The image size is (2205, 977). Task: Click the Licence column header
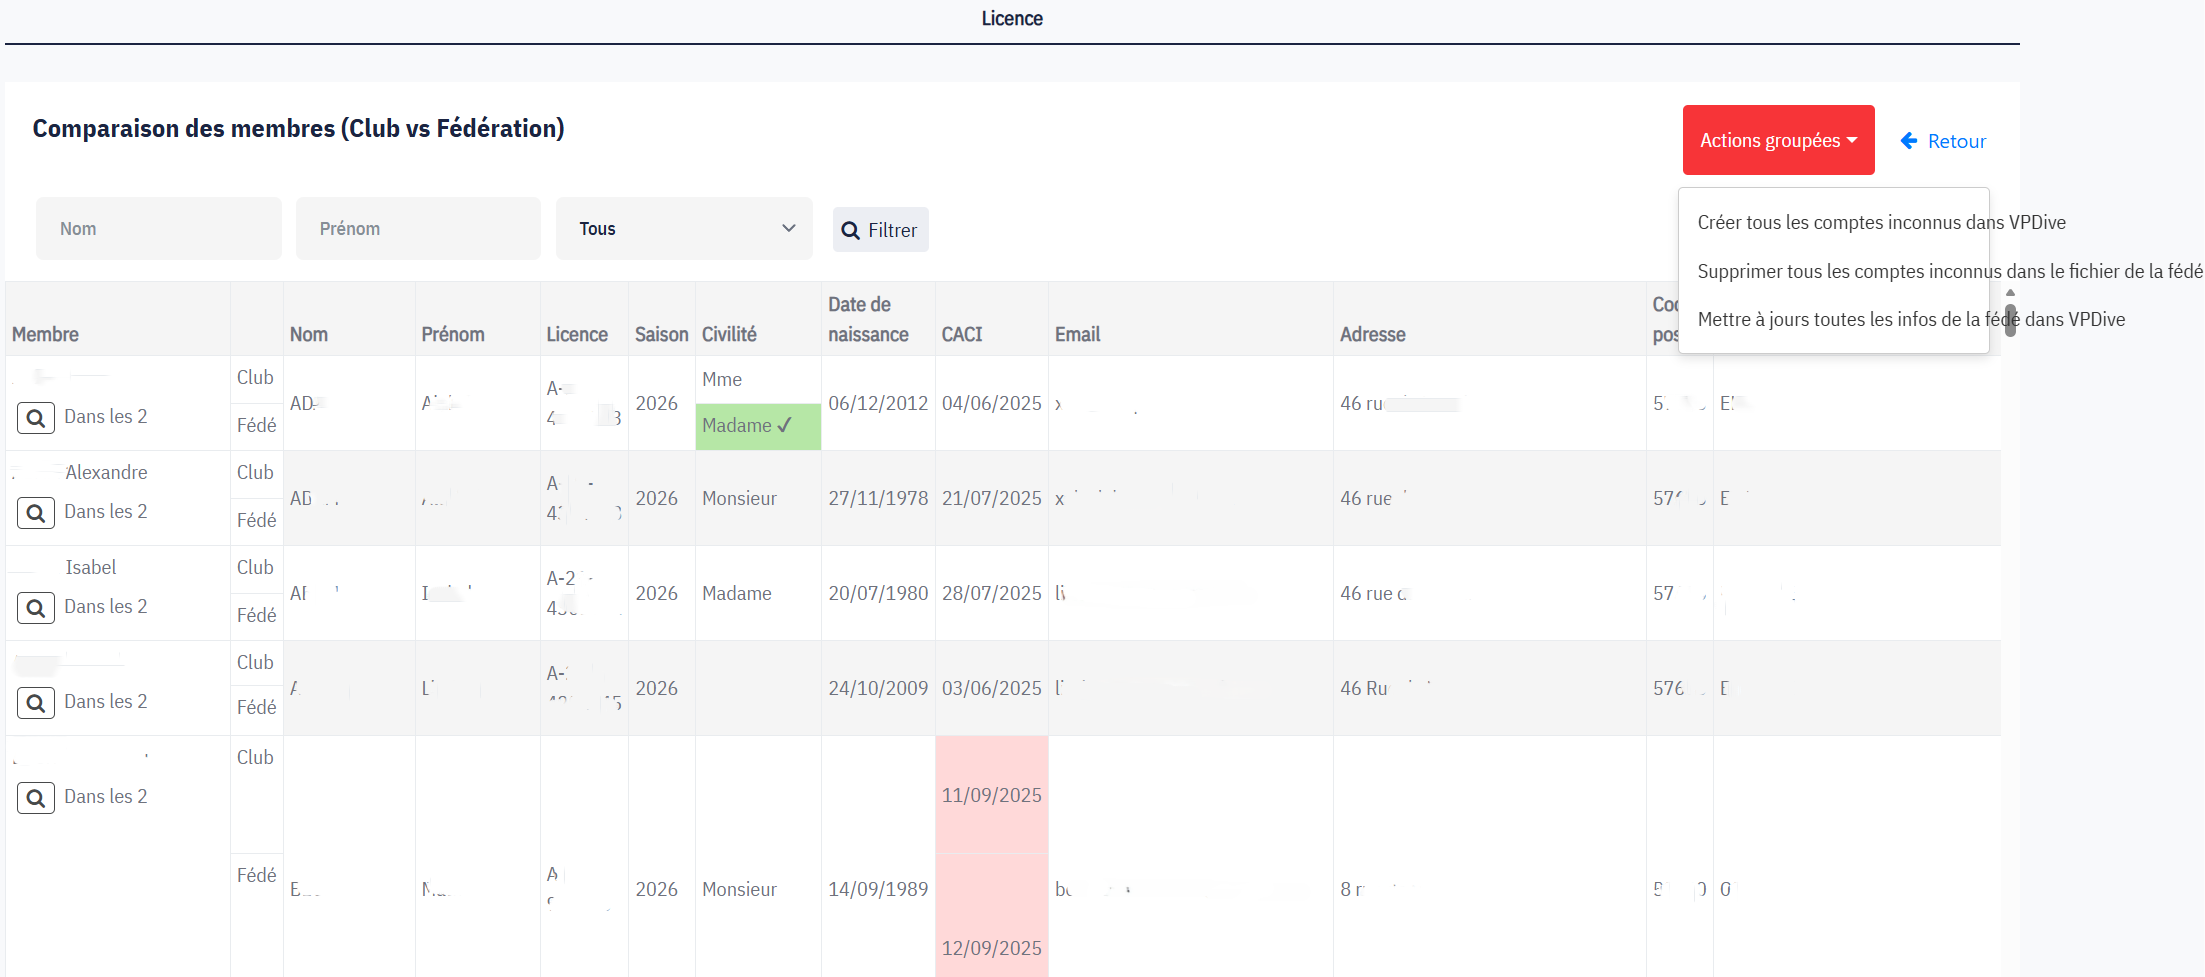coord(577,334)
